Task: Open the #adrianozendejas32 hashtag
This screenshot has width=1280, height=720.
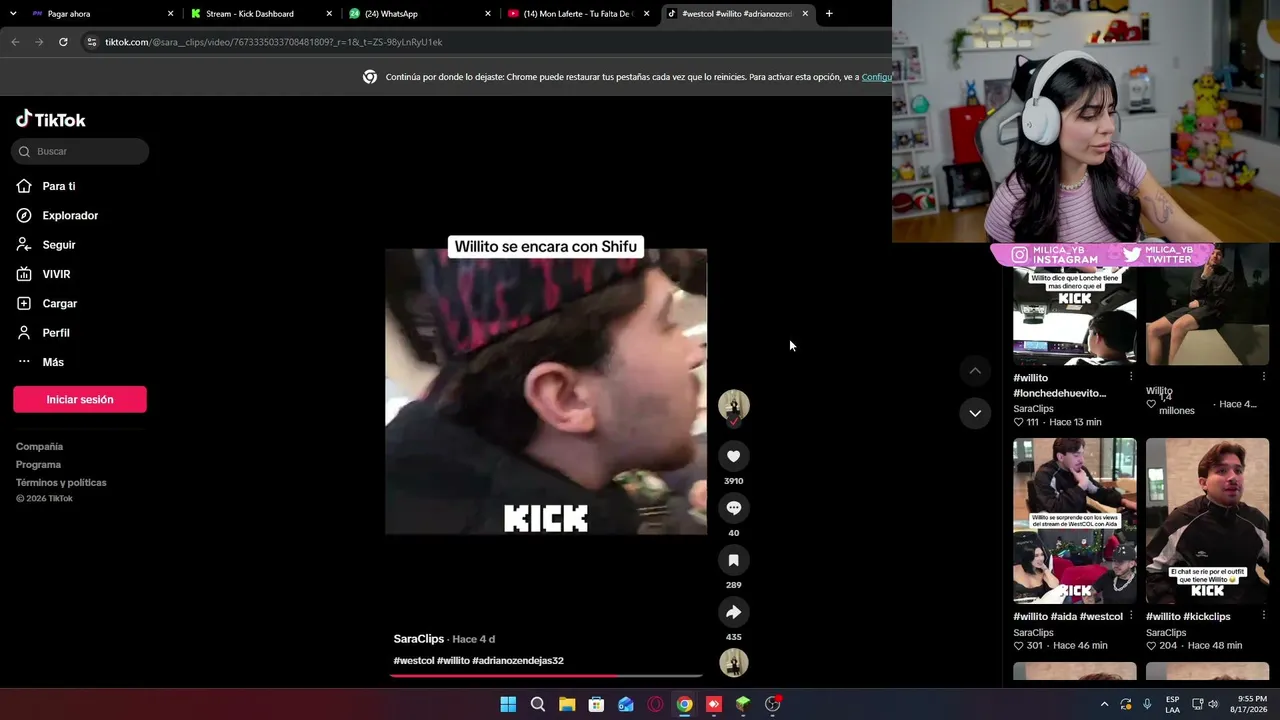Action: 518,661
